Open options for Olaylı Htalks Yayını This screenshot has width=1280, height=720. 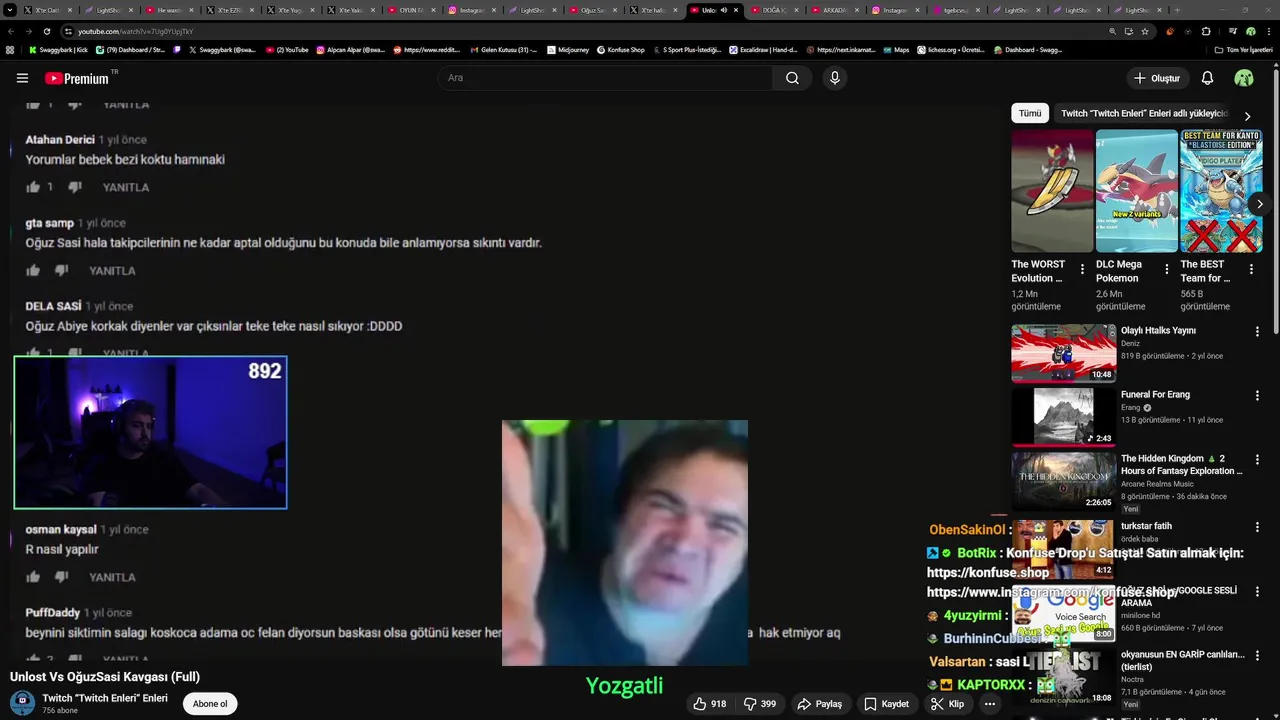pos(1257,332)
